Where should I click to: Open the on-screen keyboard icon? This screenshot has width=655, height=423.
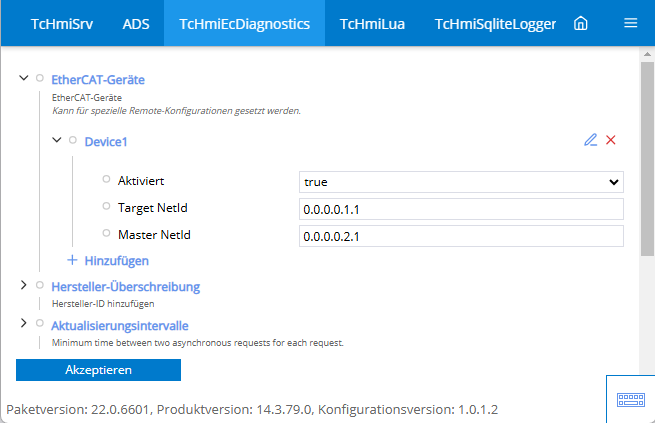pyautogui.click(x=630, y=399)
